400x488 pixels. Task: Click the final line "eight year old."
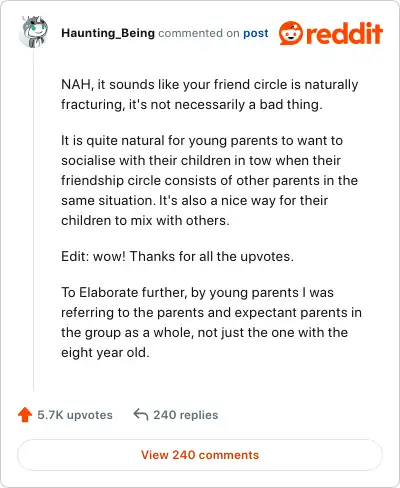coord(105,352)
